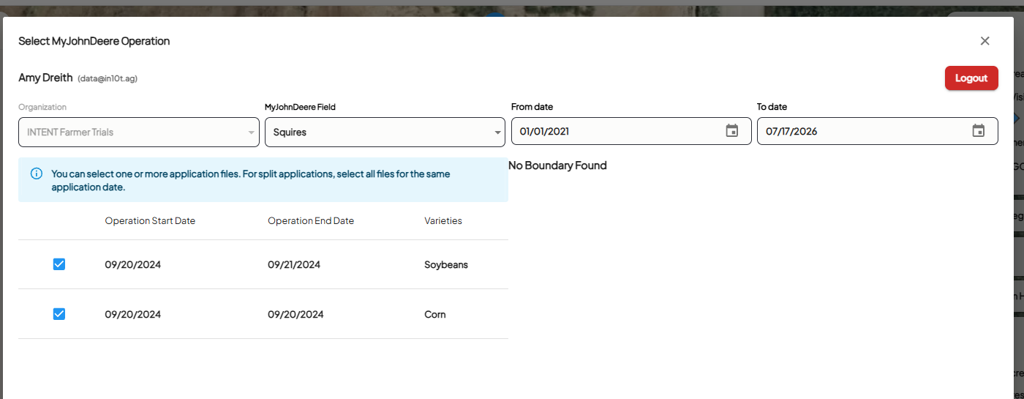Uncheck the Soybeans operation checkbox
This screenshot has height=399, width=1024.
click(x=59, y=264)
